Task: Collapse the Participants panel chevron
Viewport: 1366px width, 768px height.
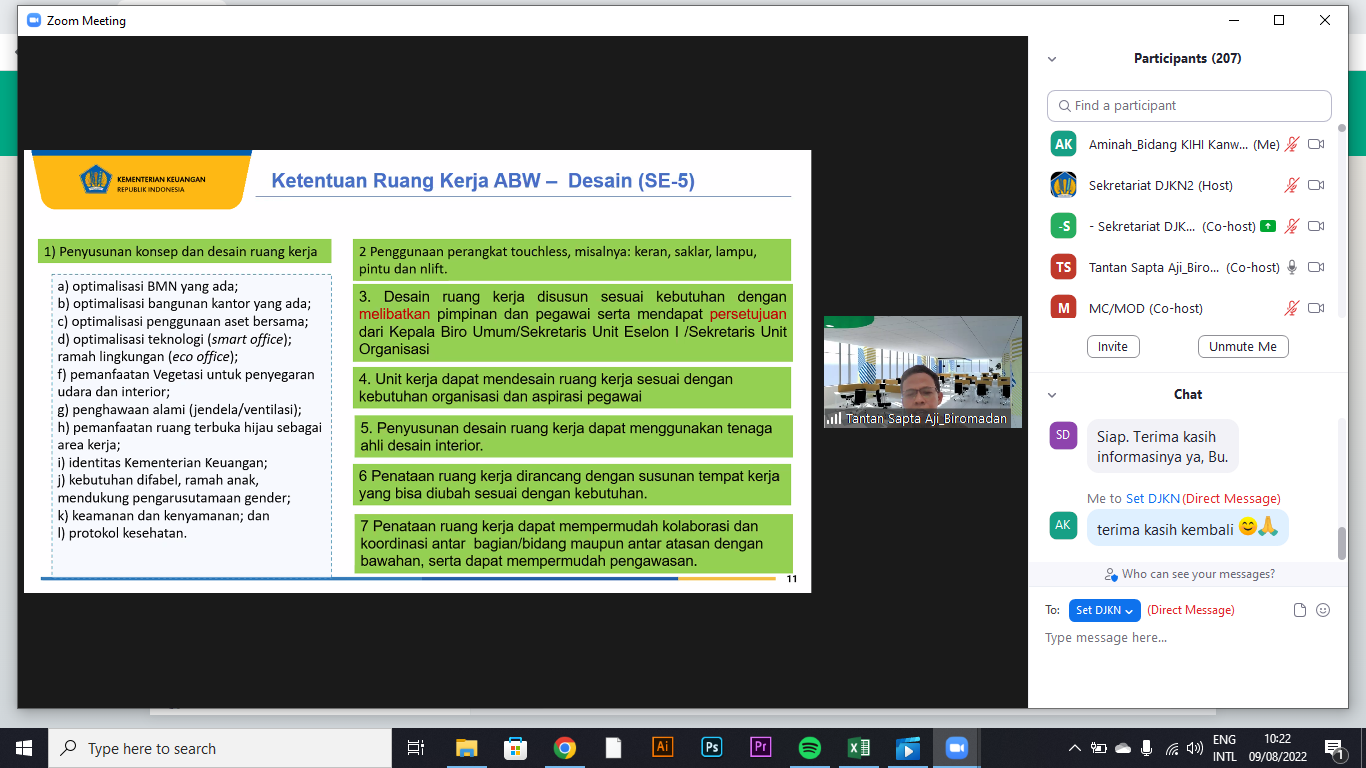Action: point(1052,59)
